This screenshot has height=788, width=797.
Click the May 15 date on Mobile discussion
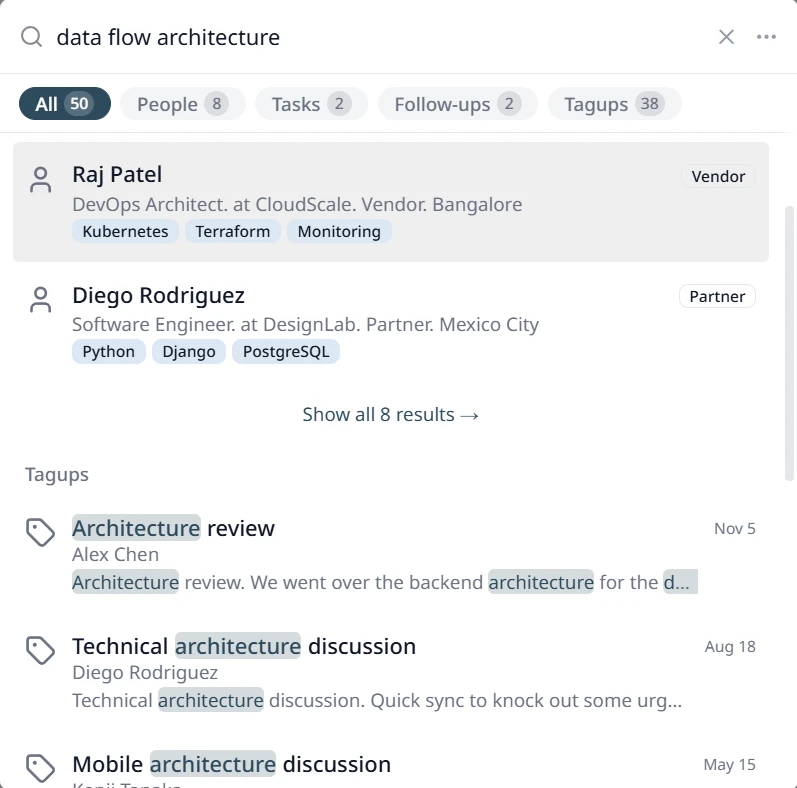click(x=729, y=765)
